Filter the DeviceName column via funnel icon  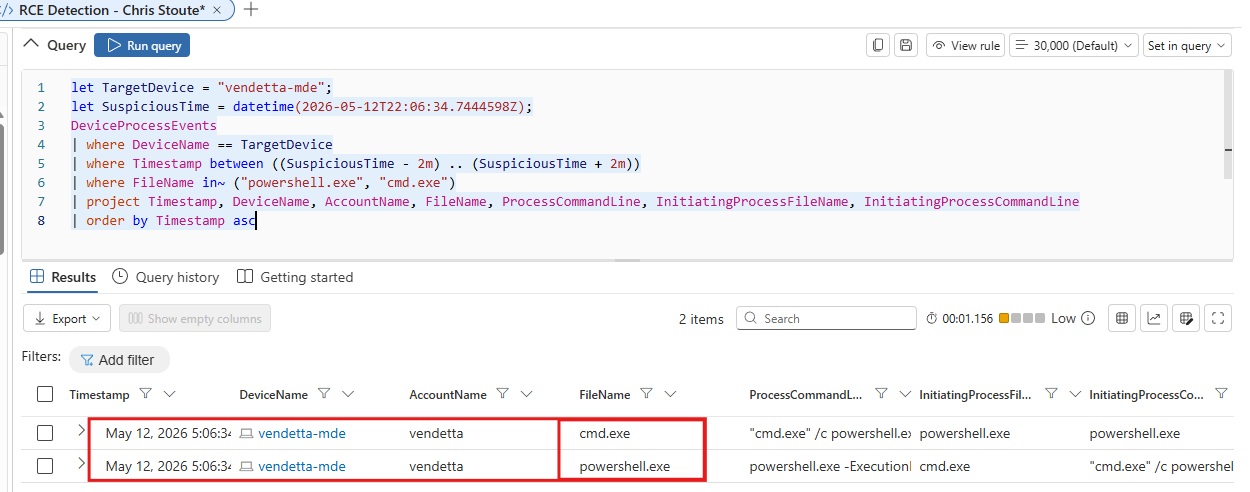(324, 394)
